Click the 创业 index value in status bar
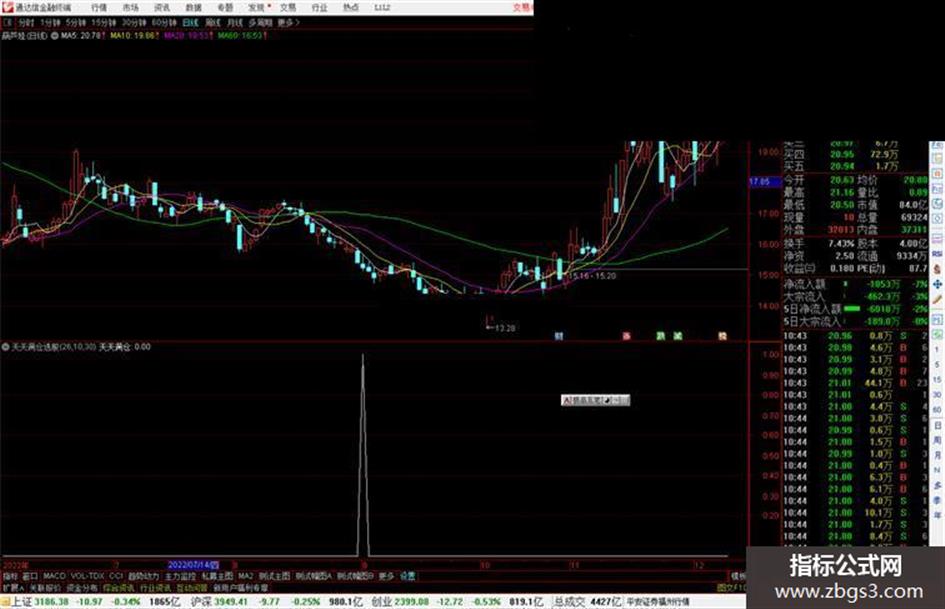The height and width of the screenshot is (609, 945). pyautogui.click(x=412, y=602)
